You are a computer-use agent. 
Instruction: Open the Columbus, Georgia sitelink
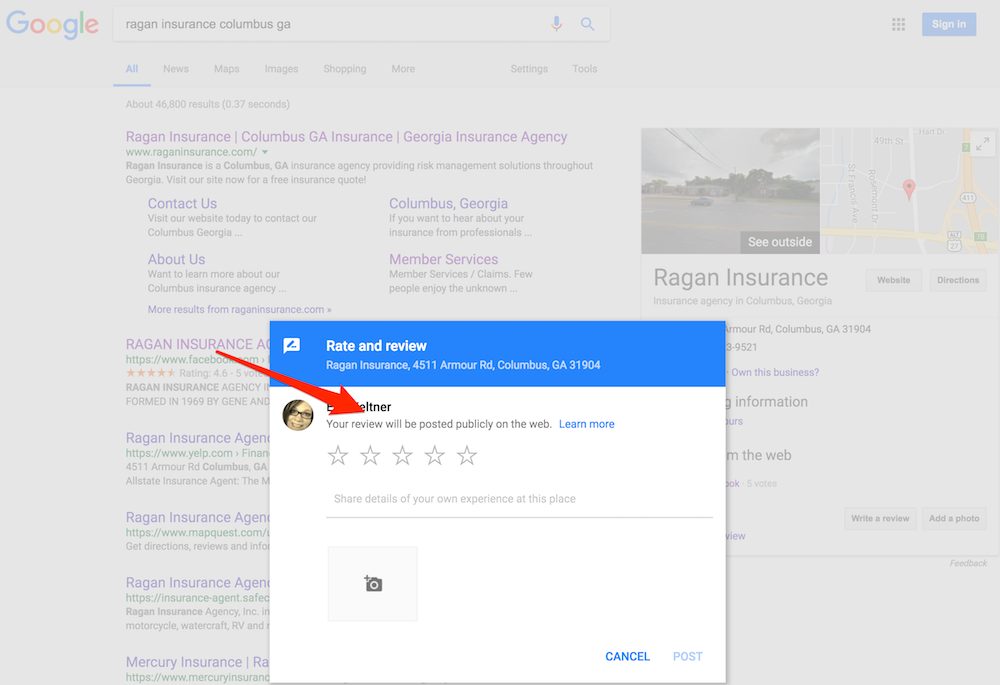(x=448, y=203)
